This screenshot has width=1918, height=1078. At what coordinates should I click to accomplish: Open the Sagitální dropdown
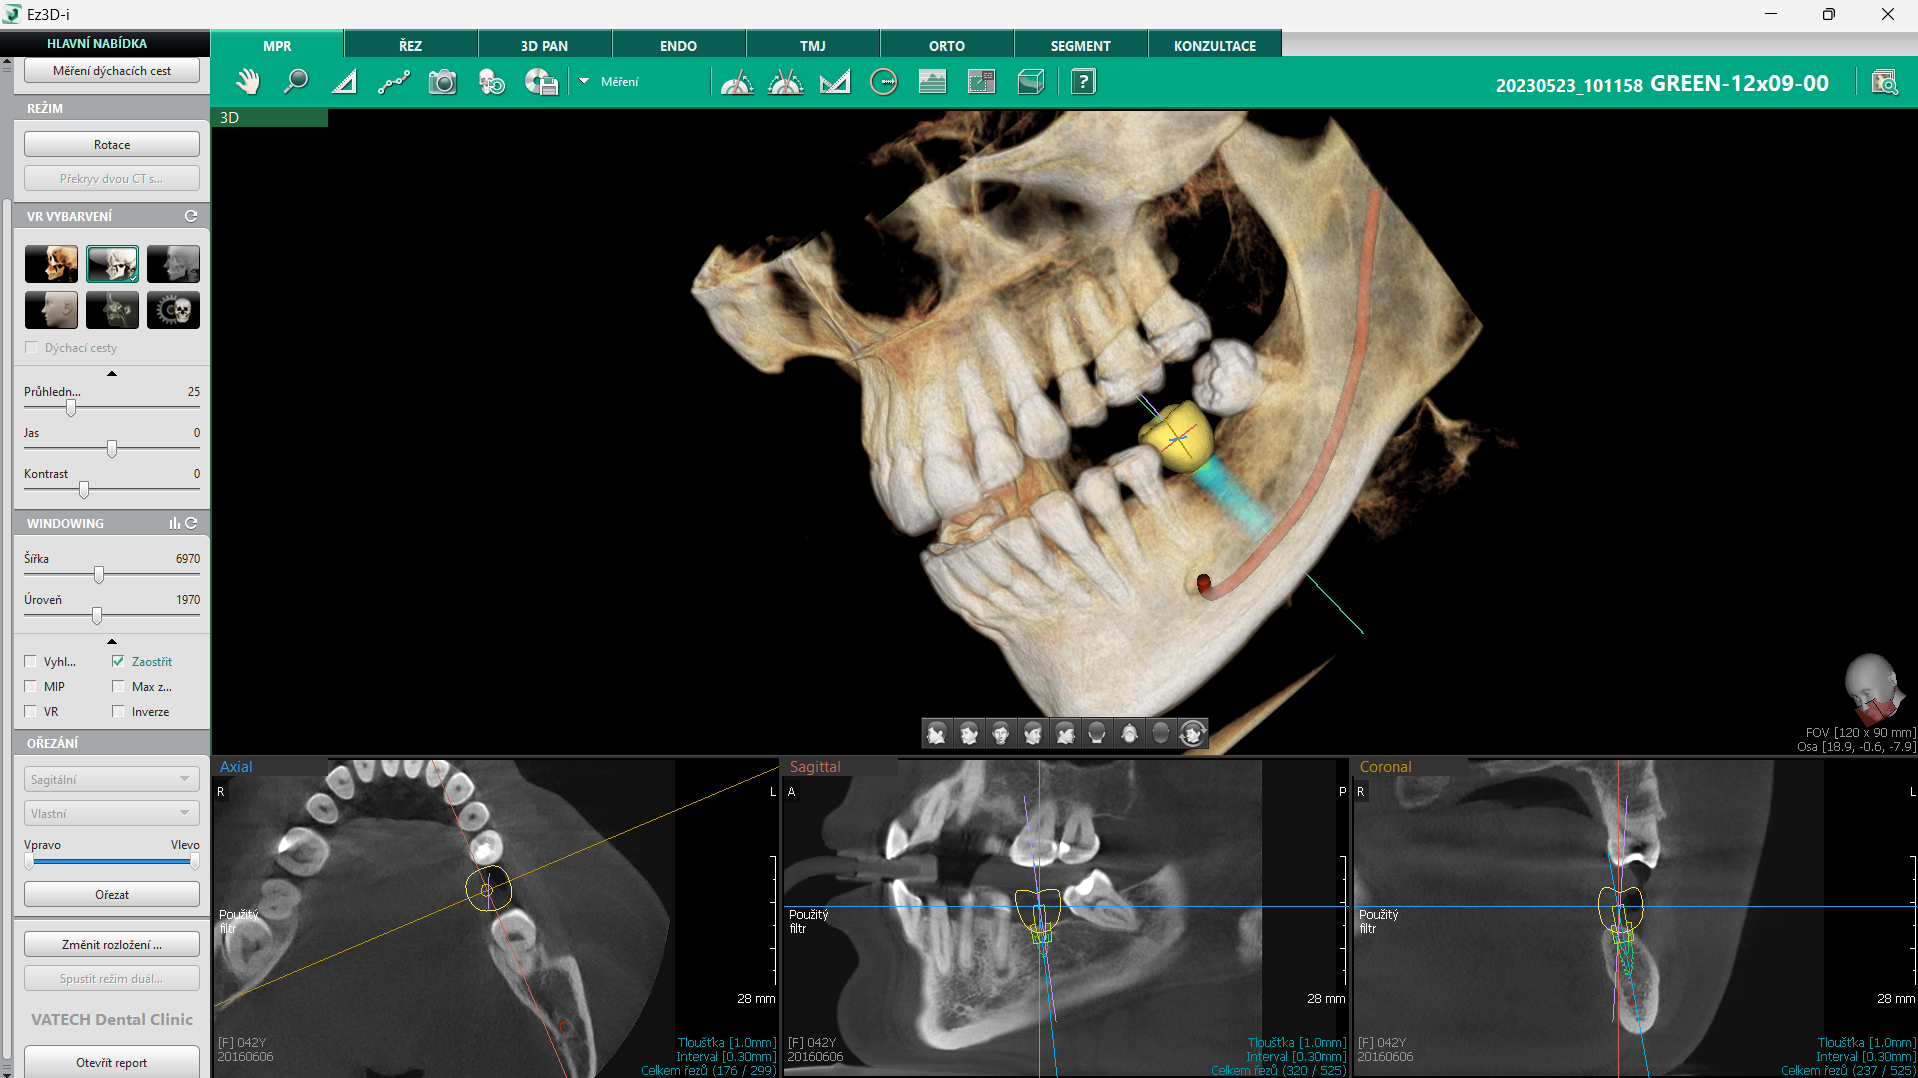pos(111,780)
